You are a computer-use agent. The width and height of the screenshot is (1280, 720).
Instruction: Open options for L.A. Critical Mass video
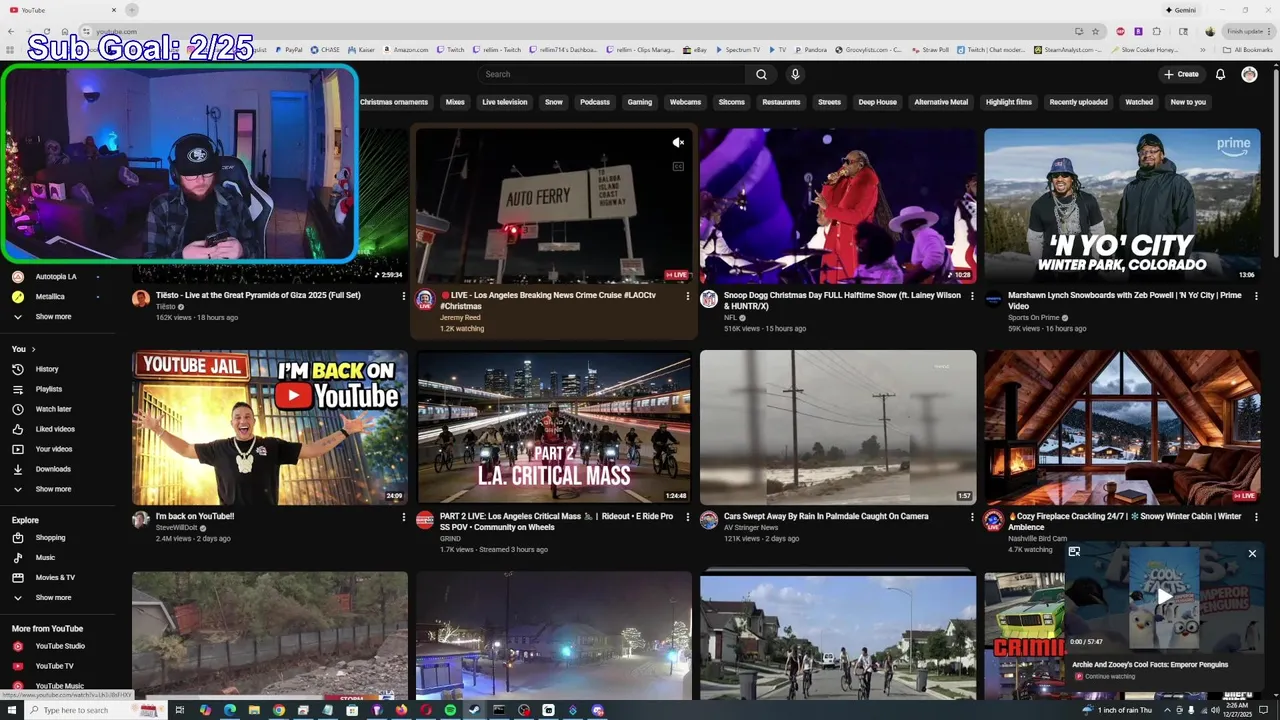tap(688, 517)
